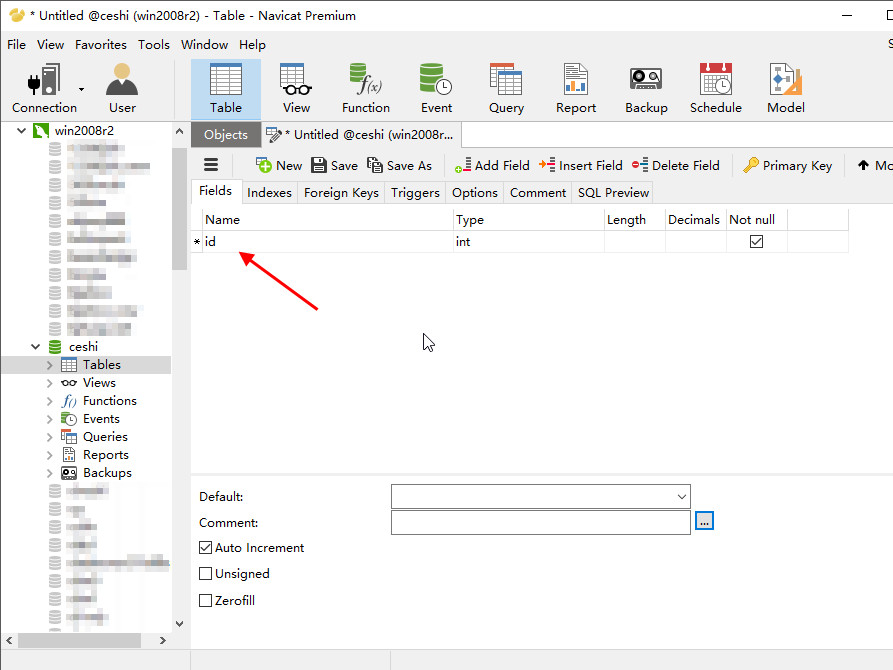This screenshot has height=670, width=893.
Task: Open the comment editor ellipsis button
Action: click(x=704, y=521)
